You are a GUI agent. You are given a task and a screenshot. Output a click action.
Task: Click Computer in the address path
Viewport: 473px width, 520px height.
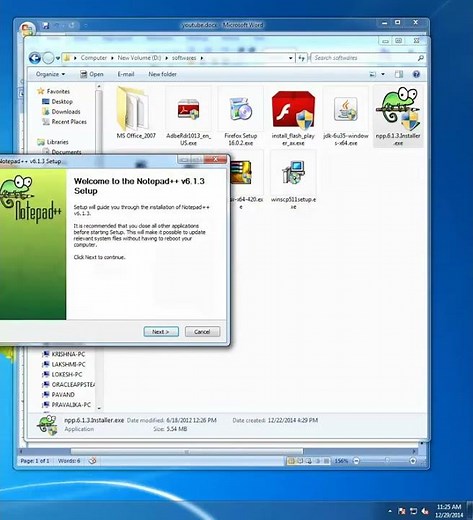(x=94, y=58)
